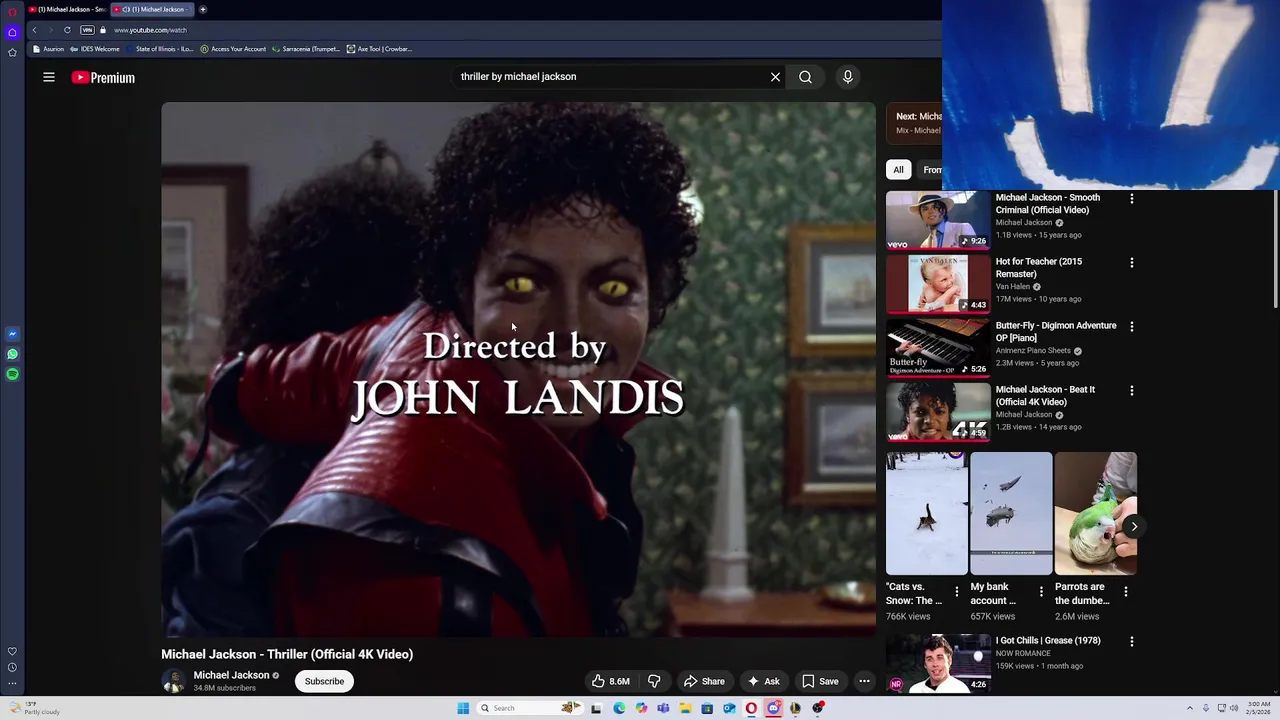Open Spotify in Opera sidebar
The height and width of the screenshot is (720, 1280).
tap(12, 374)
